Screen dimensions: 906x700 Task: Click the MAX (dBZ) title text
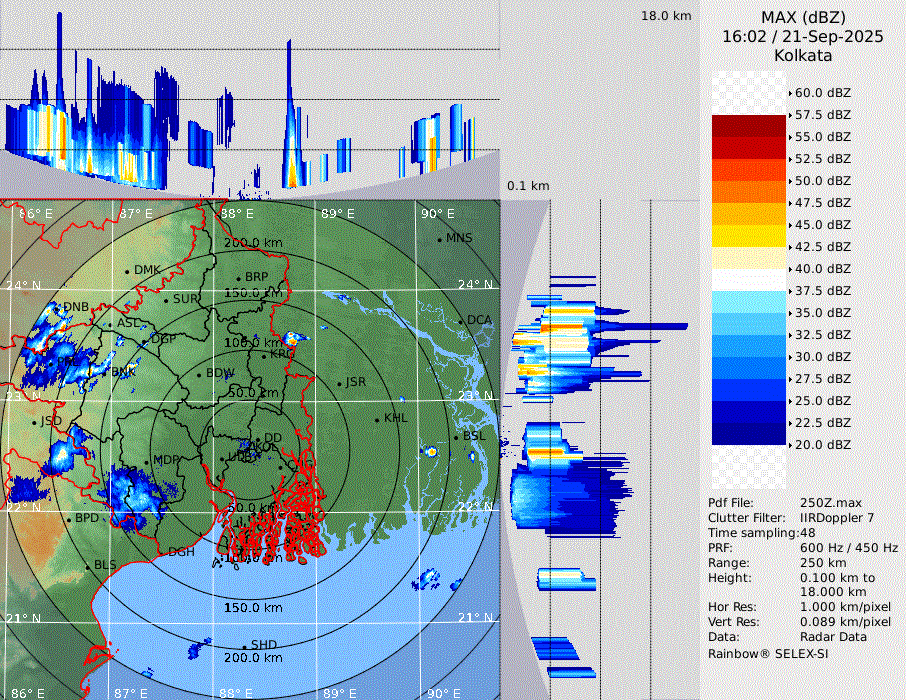tap(802, 17)
